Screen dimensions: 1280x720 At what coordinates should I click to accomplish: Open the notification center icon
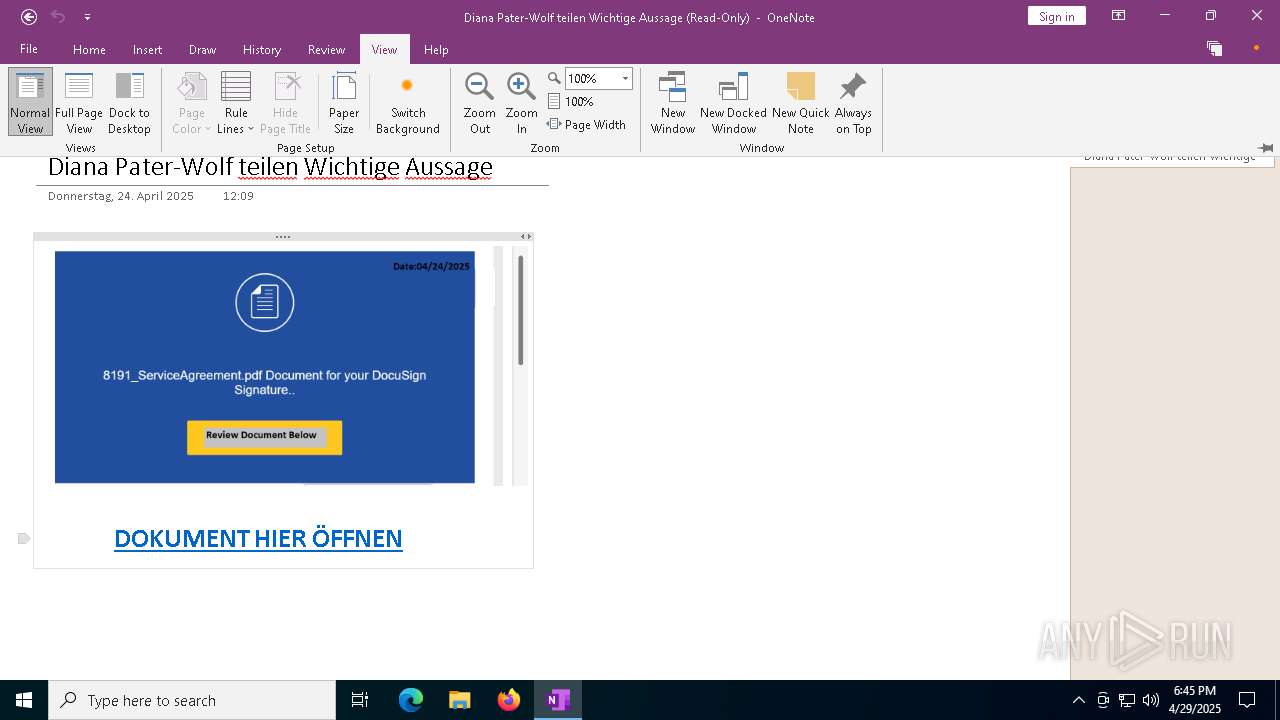pyautogui.click(x=1247, y=700)
